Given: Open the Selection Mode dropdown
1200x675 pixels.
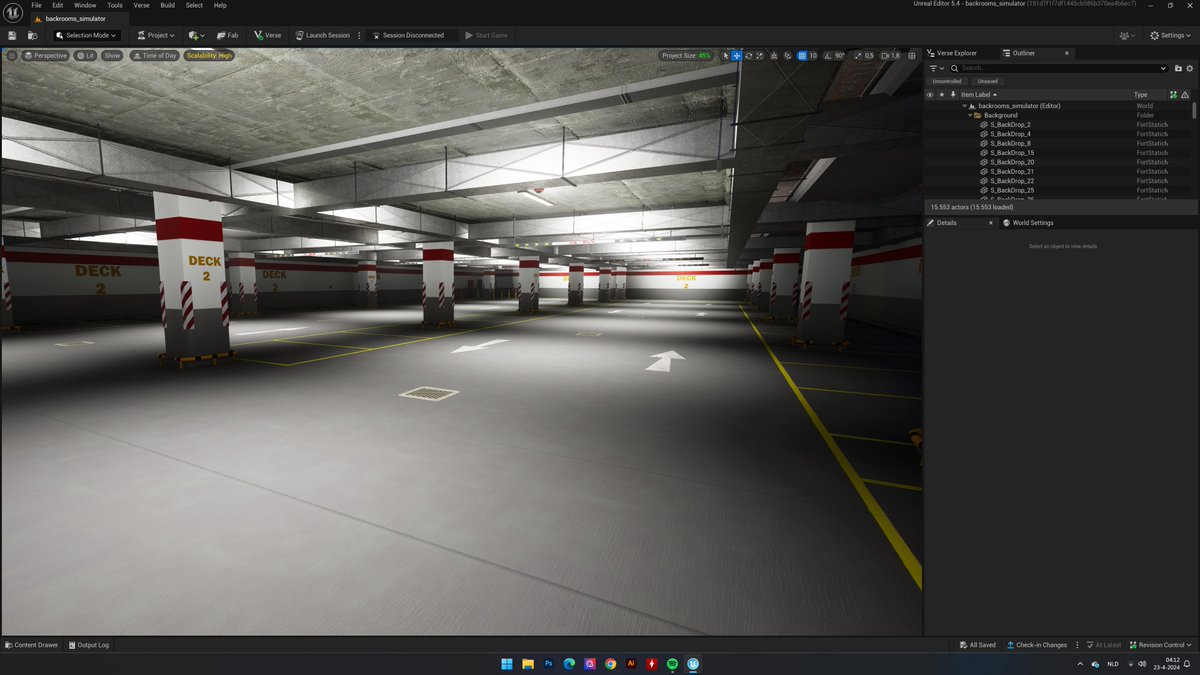Looking at the screenshot, I should tap(86, 35).
